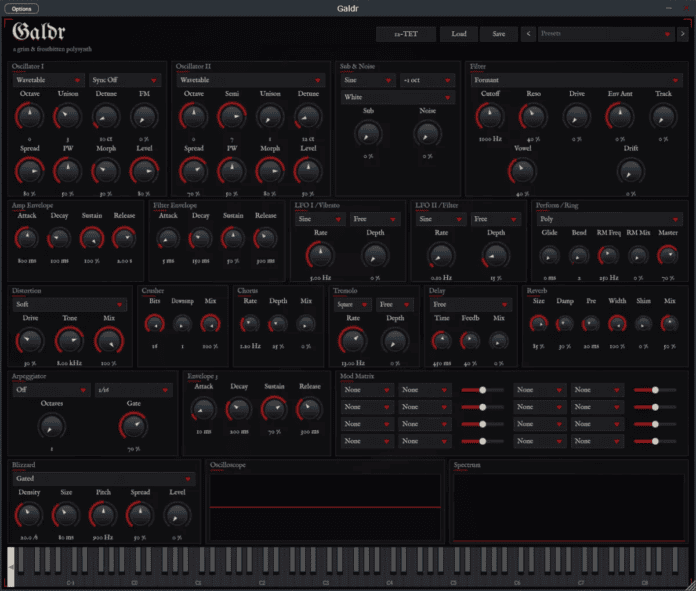The height and width of the screenshot is (591, 696).
Task: Click the Load preset button
Action: (x=459, y=34)
